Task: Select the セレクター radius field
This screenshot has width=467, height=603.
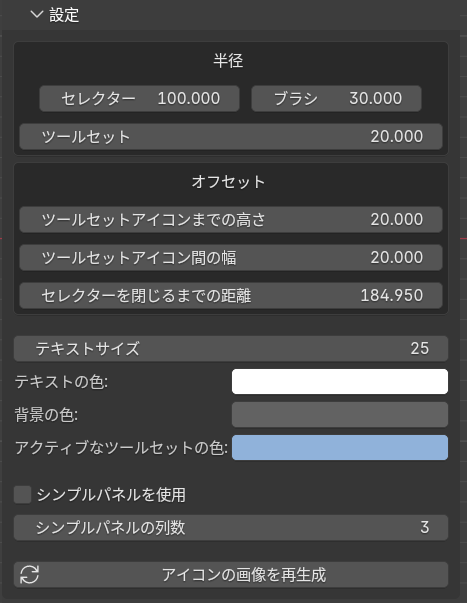Action: click(139, 98)
